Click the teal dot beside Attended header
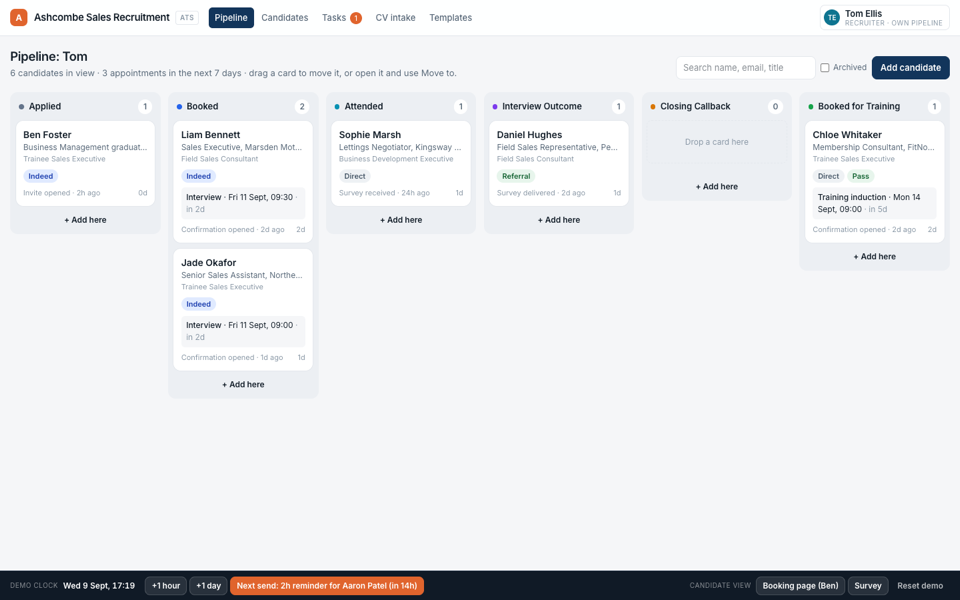This screenshot has height=600, width=960. pos(337,107)
